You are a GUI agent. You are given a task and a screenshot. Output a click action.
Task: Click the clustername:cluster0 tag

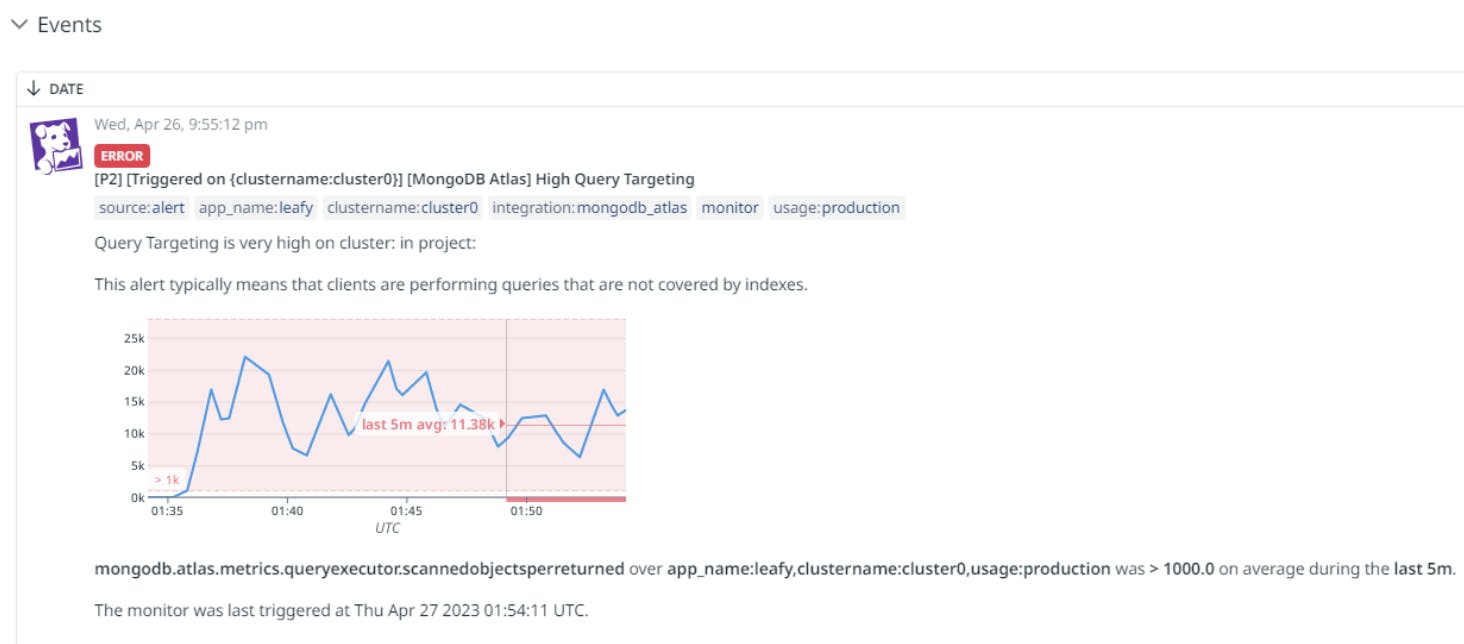pos(402,208)
